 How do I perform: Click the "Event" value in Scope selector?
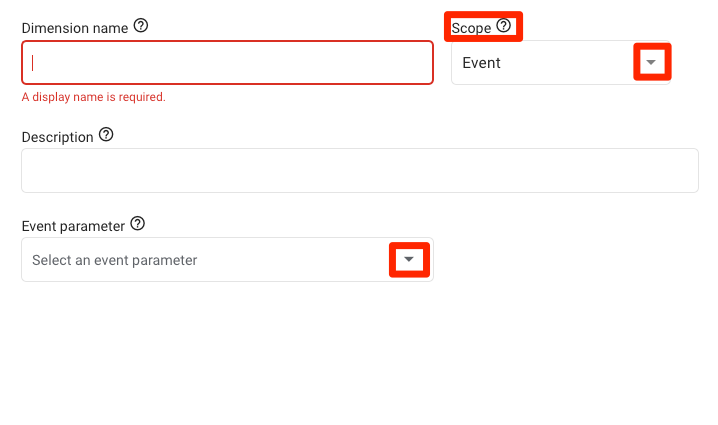(482, 63)
